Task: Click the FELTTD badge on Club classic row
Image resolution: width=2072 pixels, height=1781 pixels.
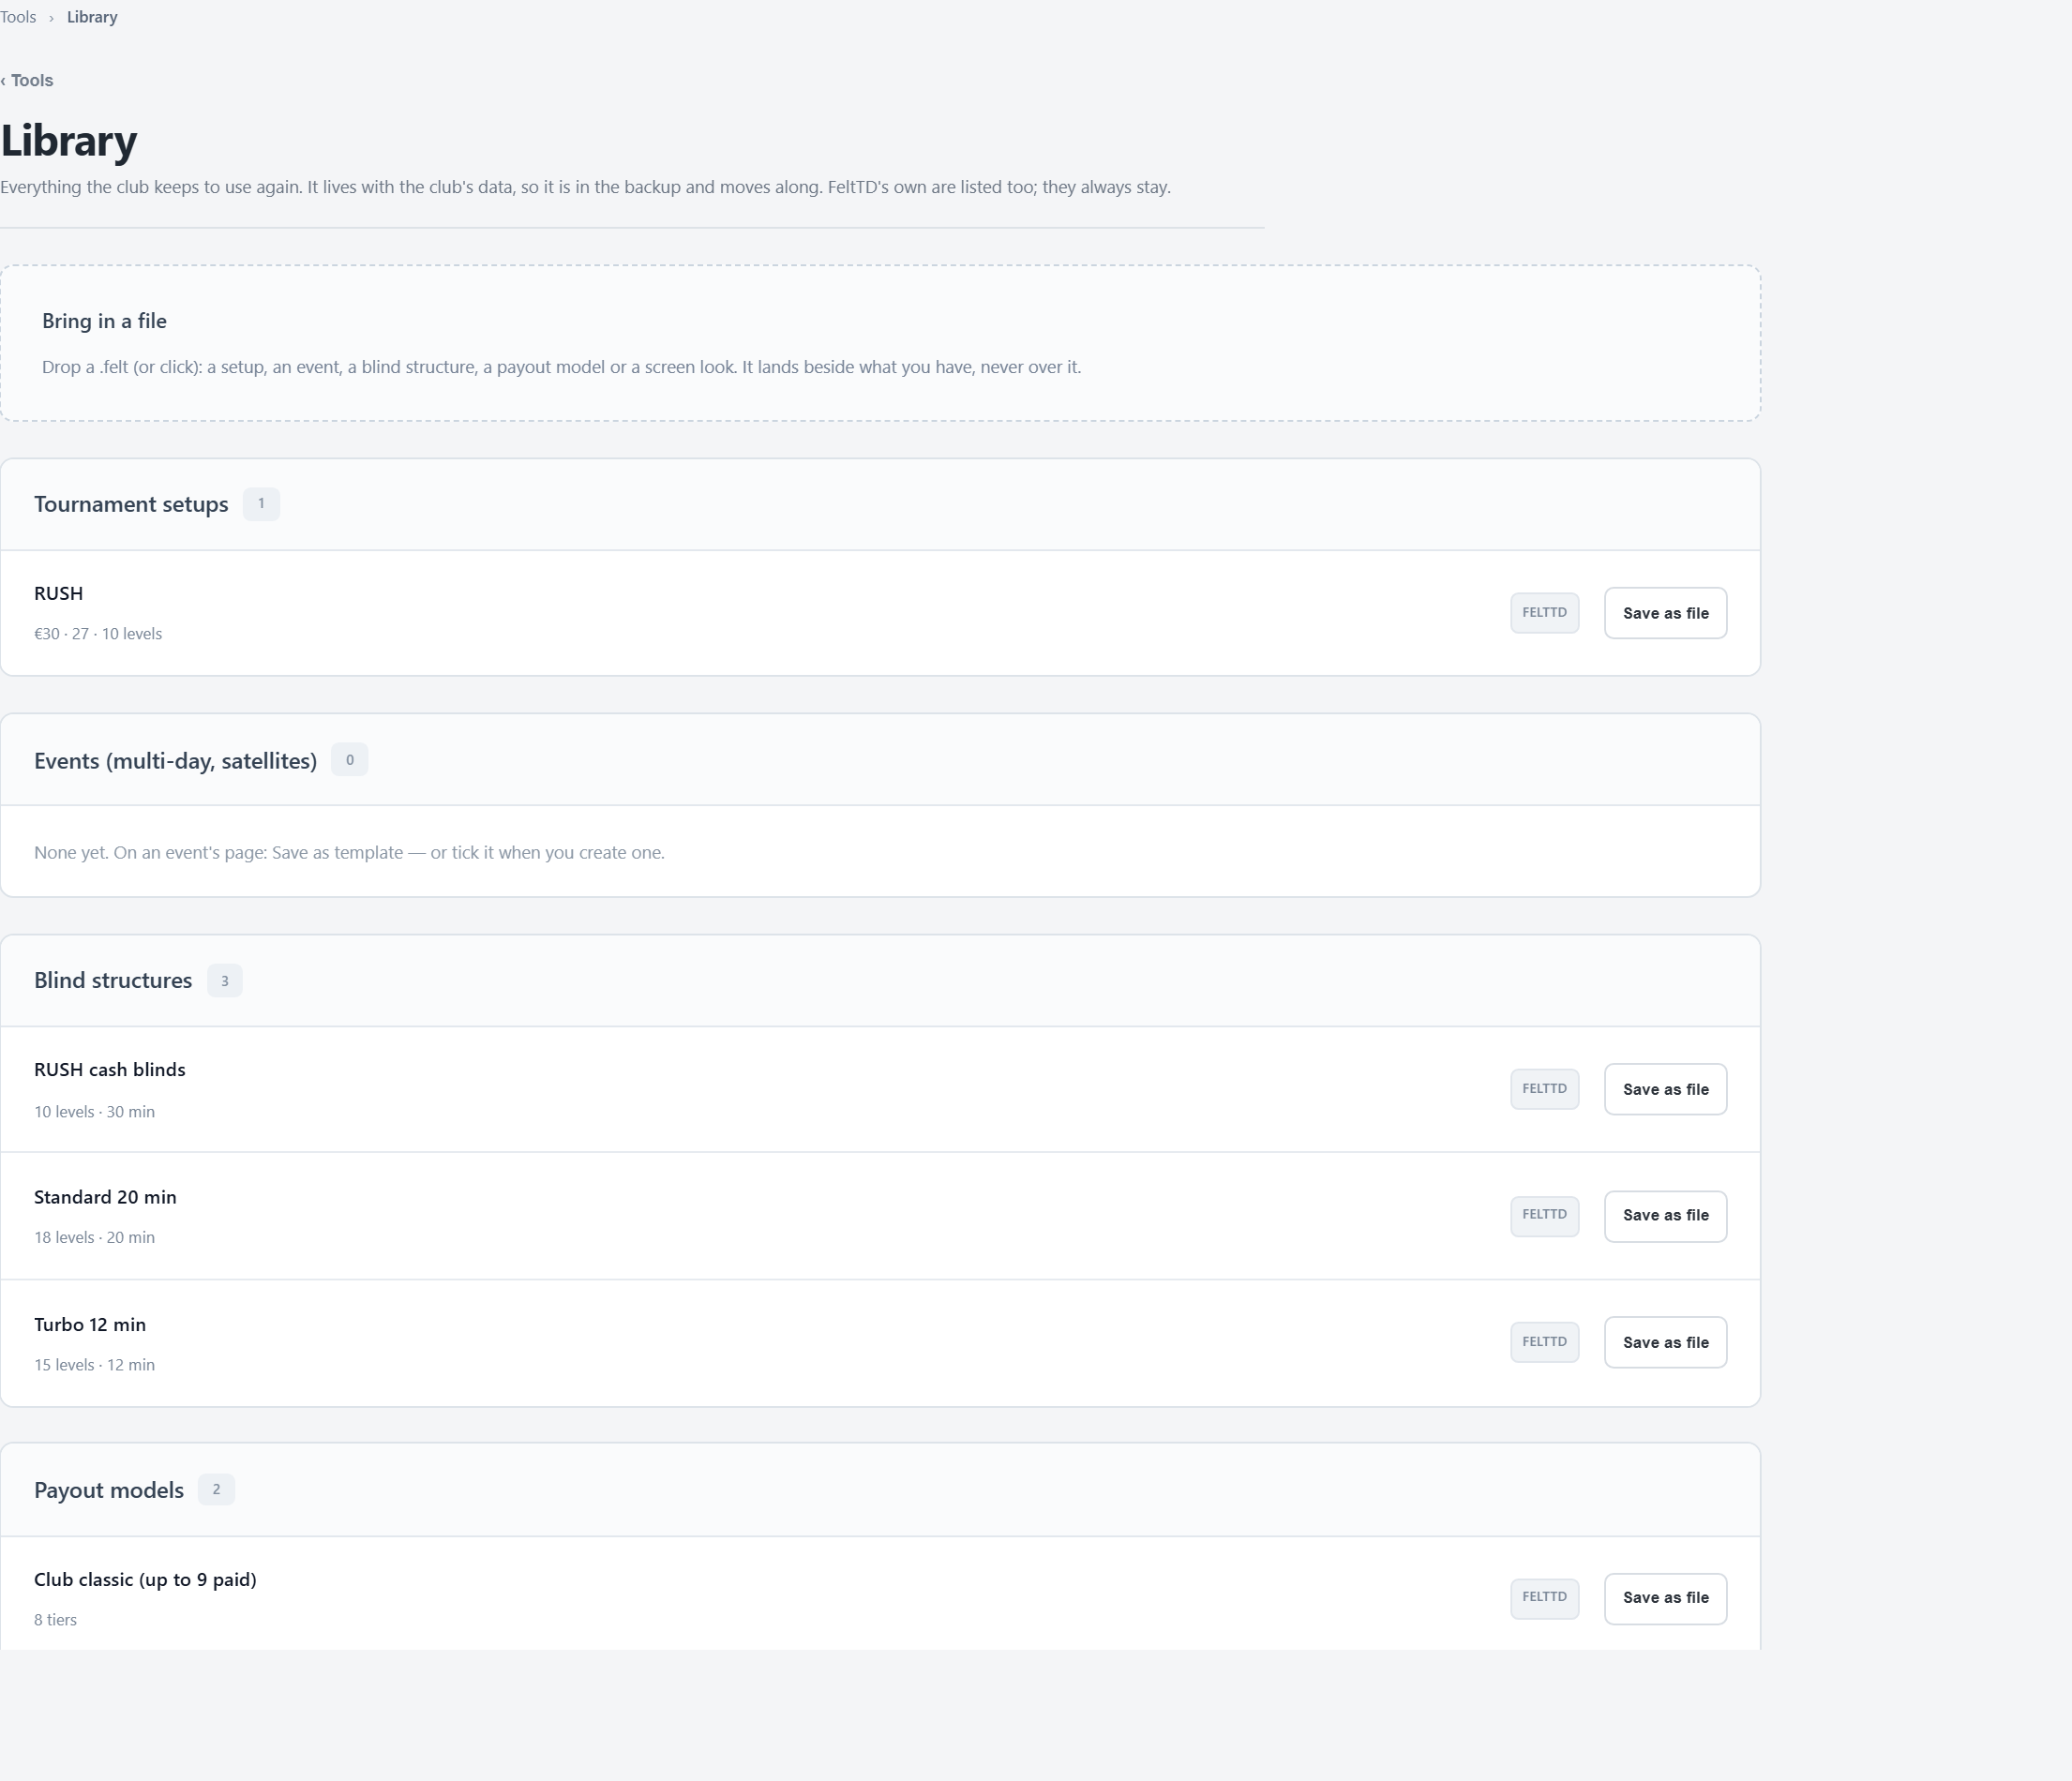Action: pyautogui.click(x=1544, y=1597)
